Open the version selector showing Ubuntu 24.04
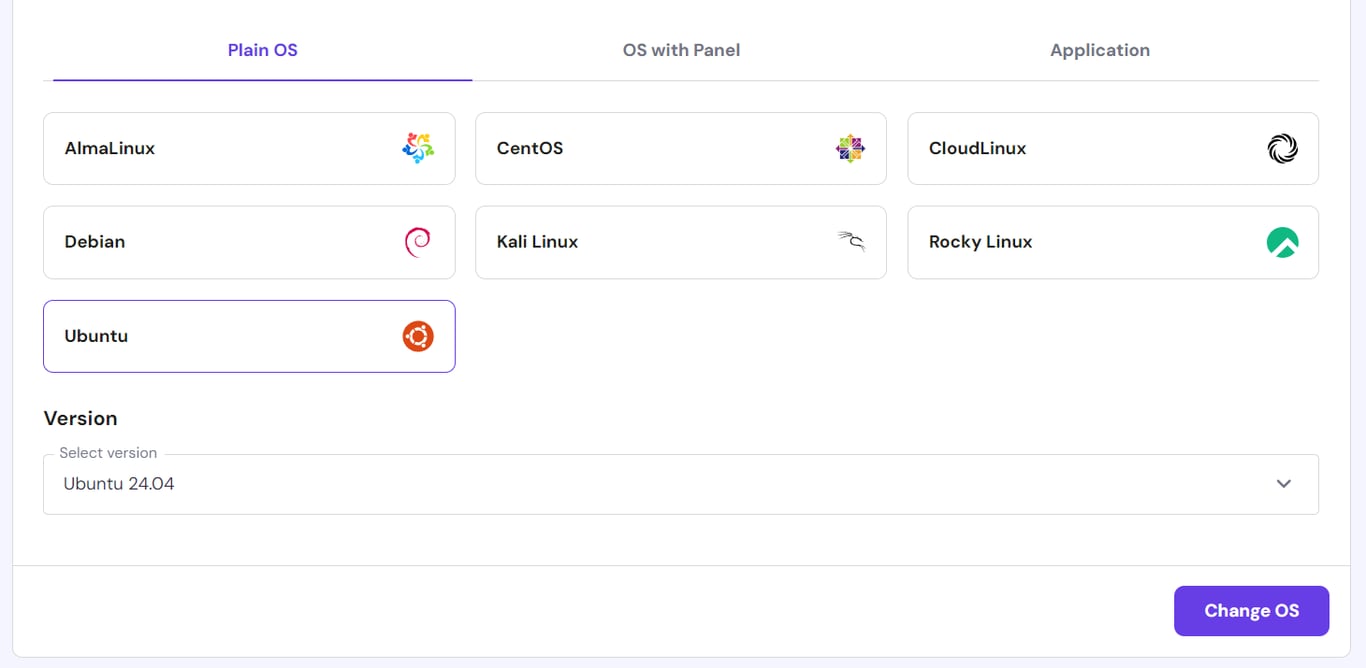 [681, 484]
